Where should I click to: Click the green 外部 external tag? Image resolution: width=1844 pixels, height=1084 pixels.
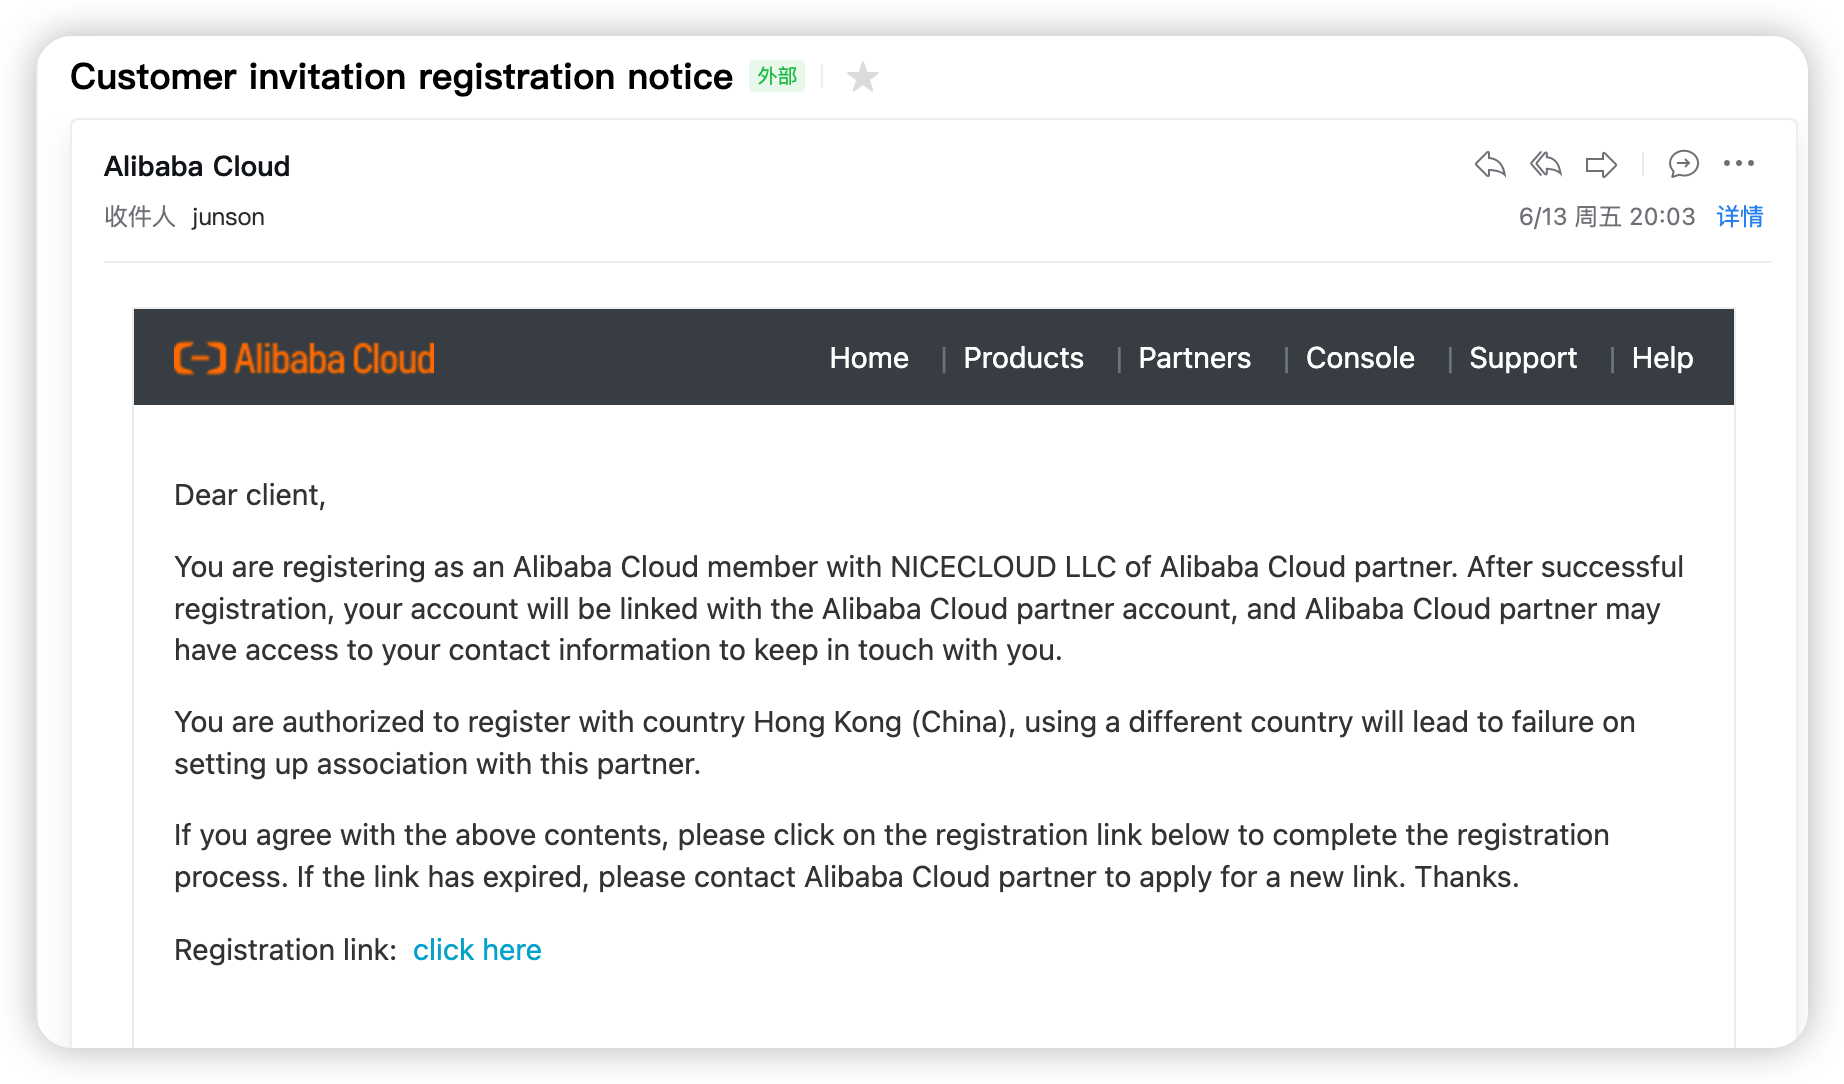777,76
